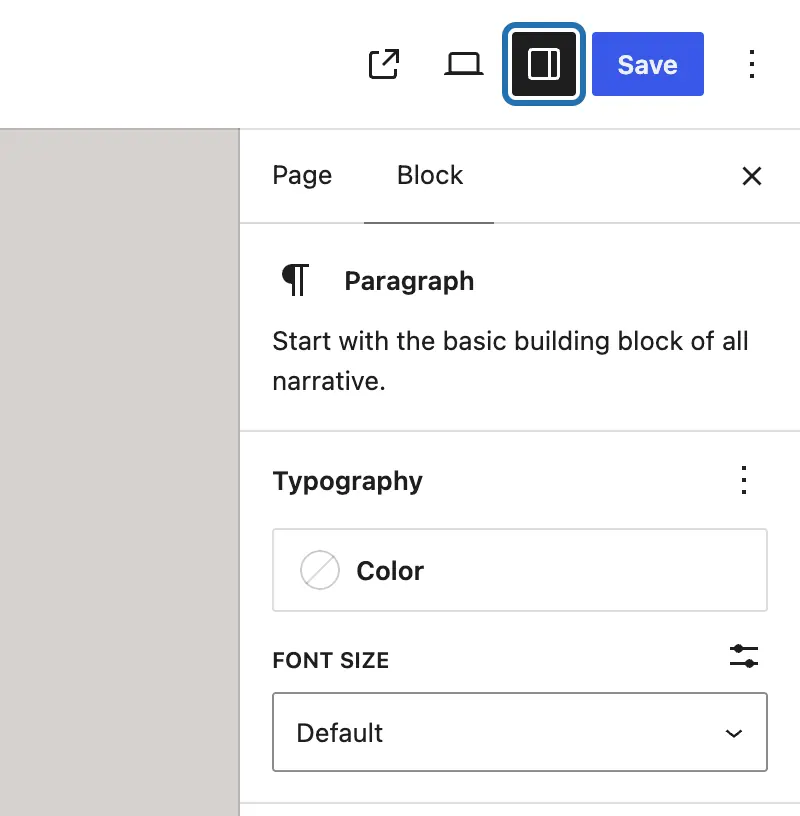Click the Paragraph block title
Image resolution: width=800 pixels, height=816 pixels.
(x=409, y=282)
